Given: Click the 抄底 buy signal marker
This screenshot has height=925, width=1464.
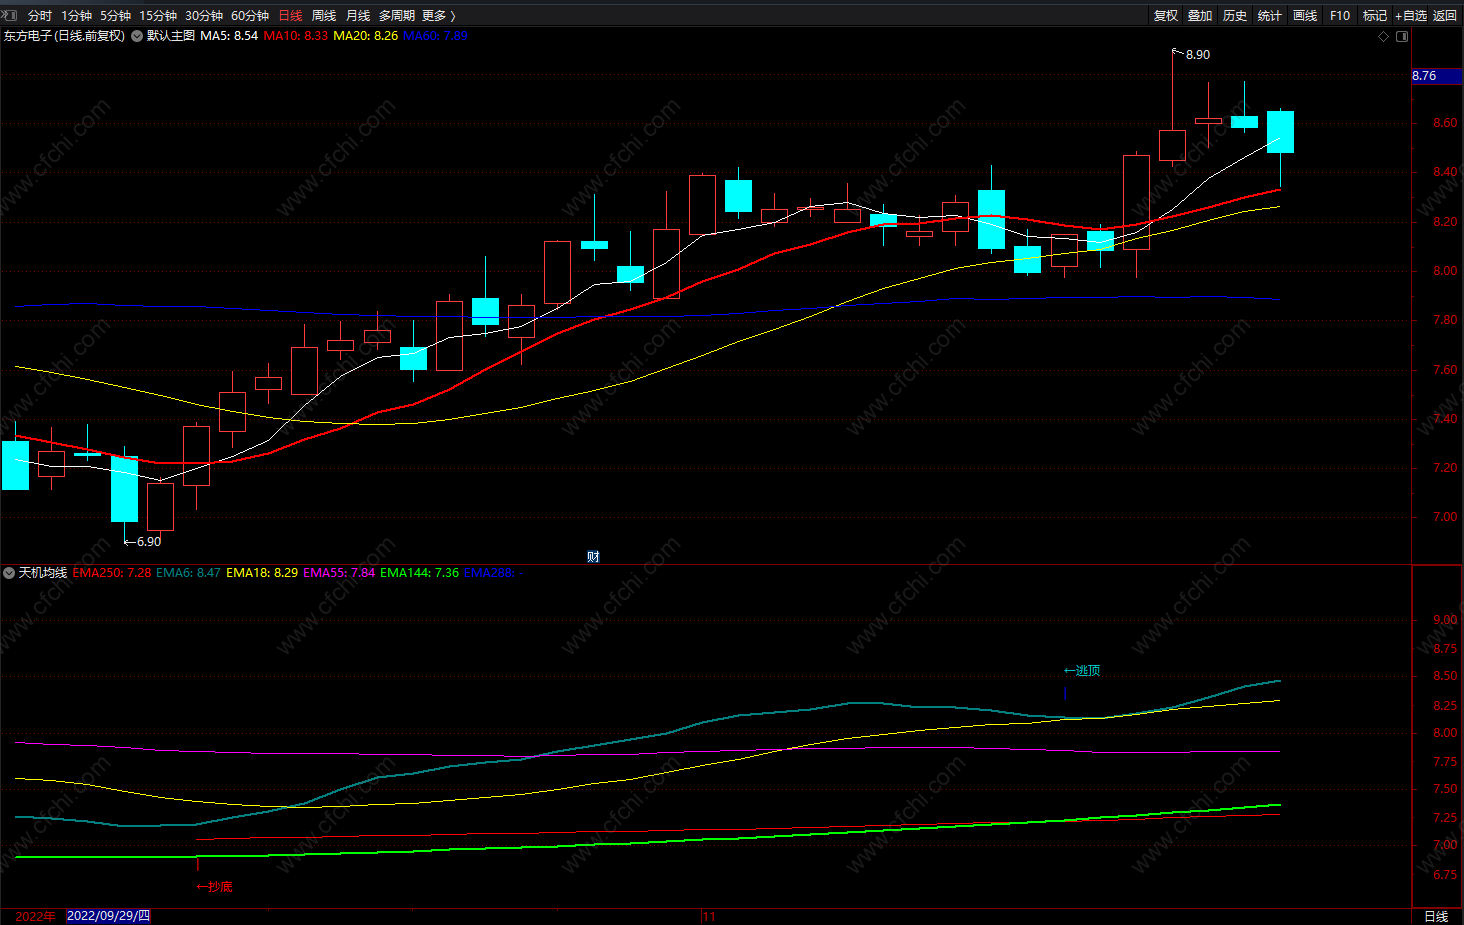Looking at the screenshot, I should tap(214, 886).
